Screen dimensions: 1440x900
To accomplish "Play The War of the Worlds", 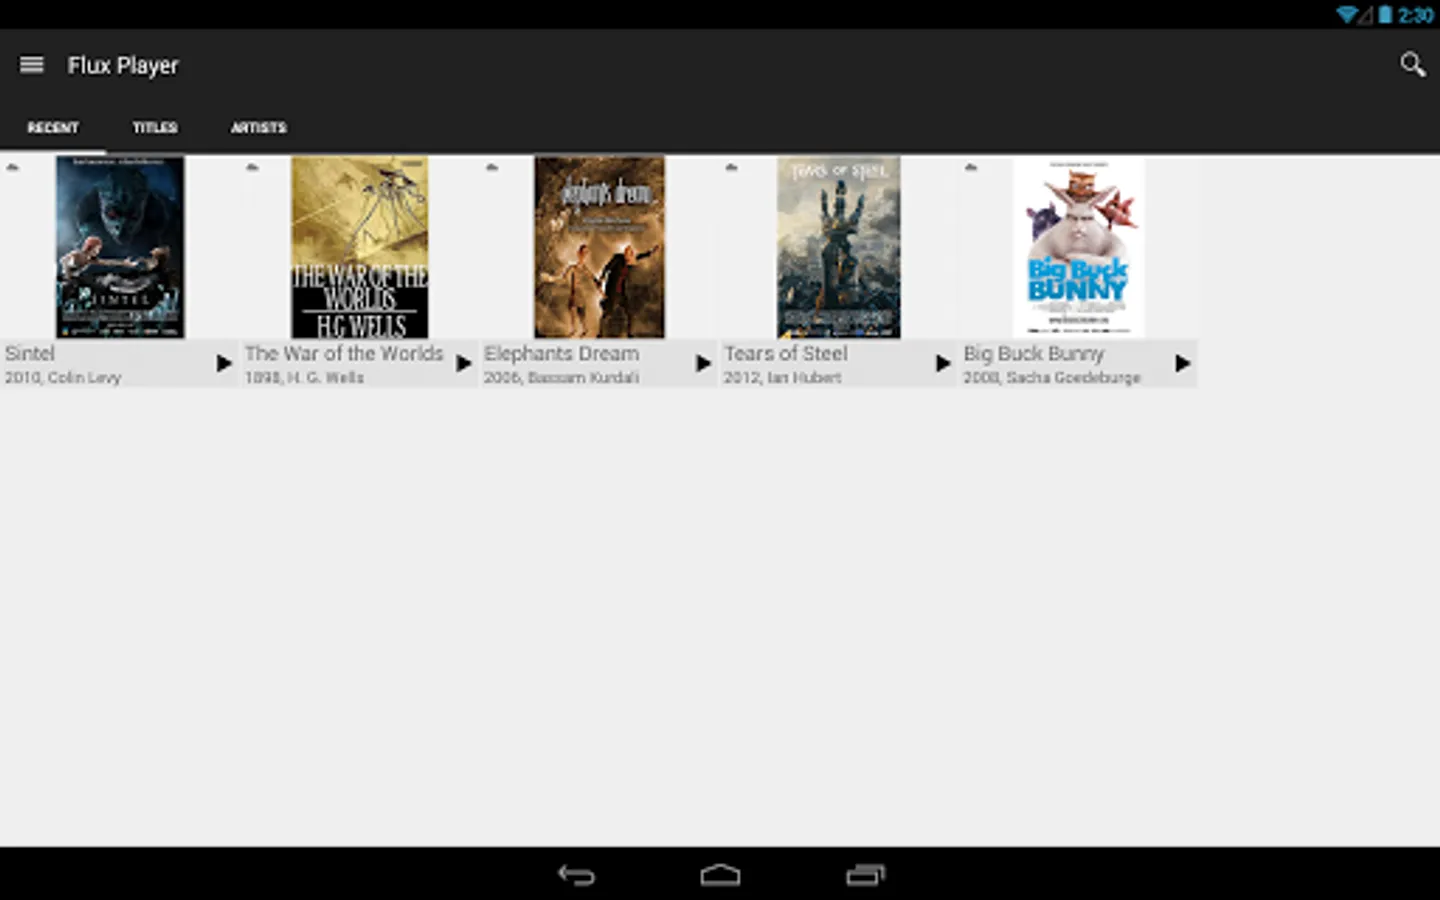I will pos(464,363).
